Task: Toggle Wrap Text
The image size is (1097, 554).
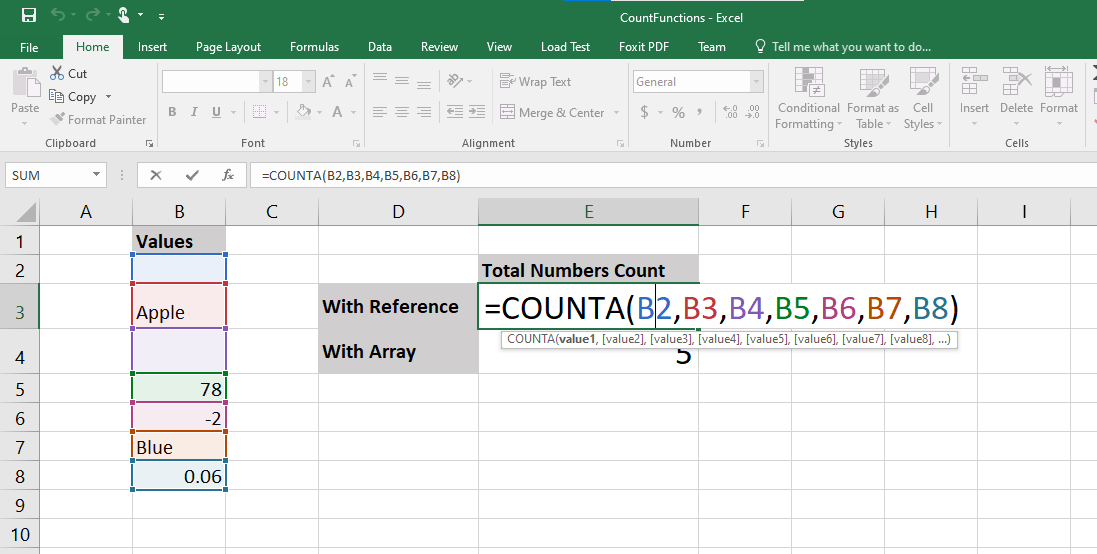Action: [535, 81]
